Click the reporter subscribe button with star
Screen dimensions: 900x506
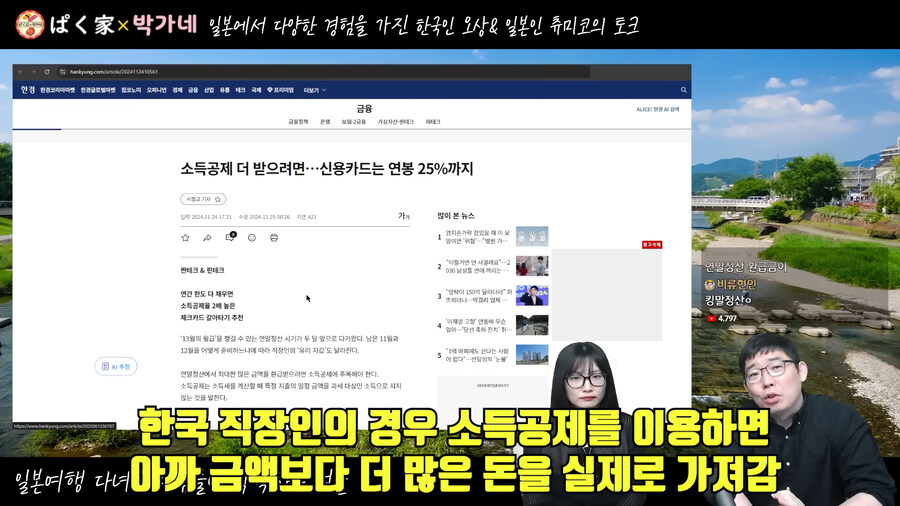[203, 199]
